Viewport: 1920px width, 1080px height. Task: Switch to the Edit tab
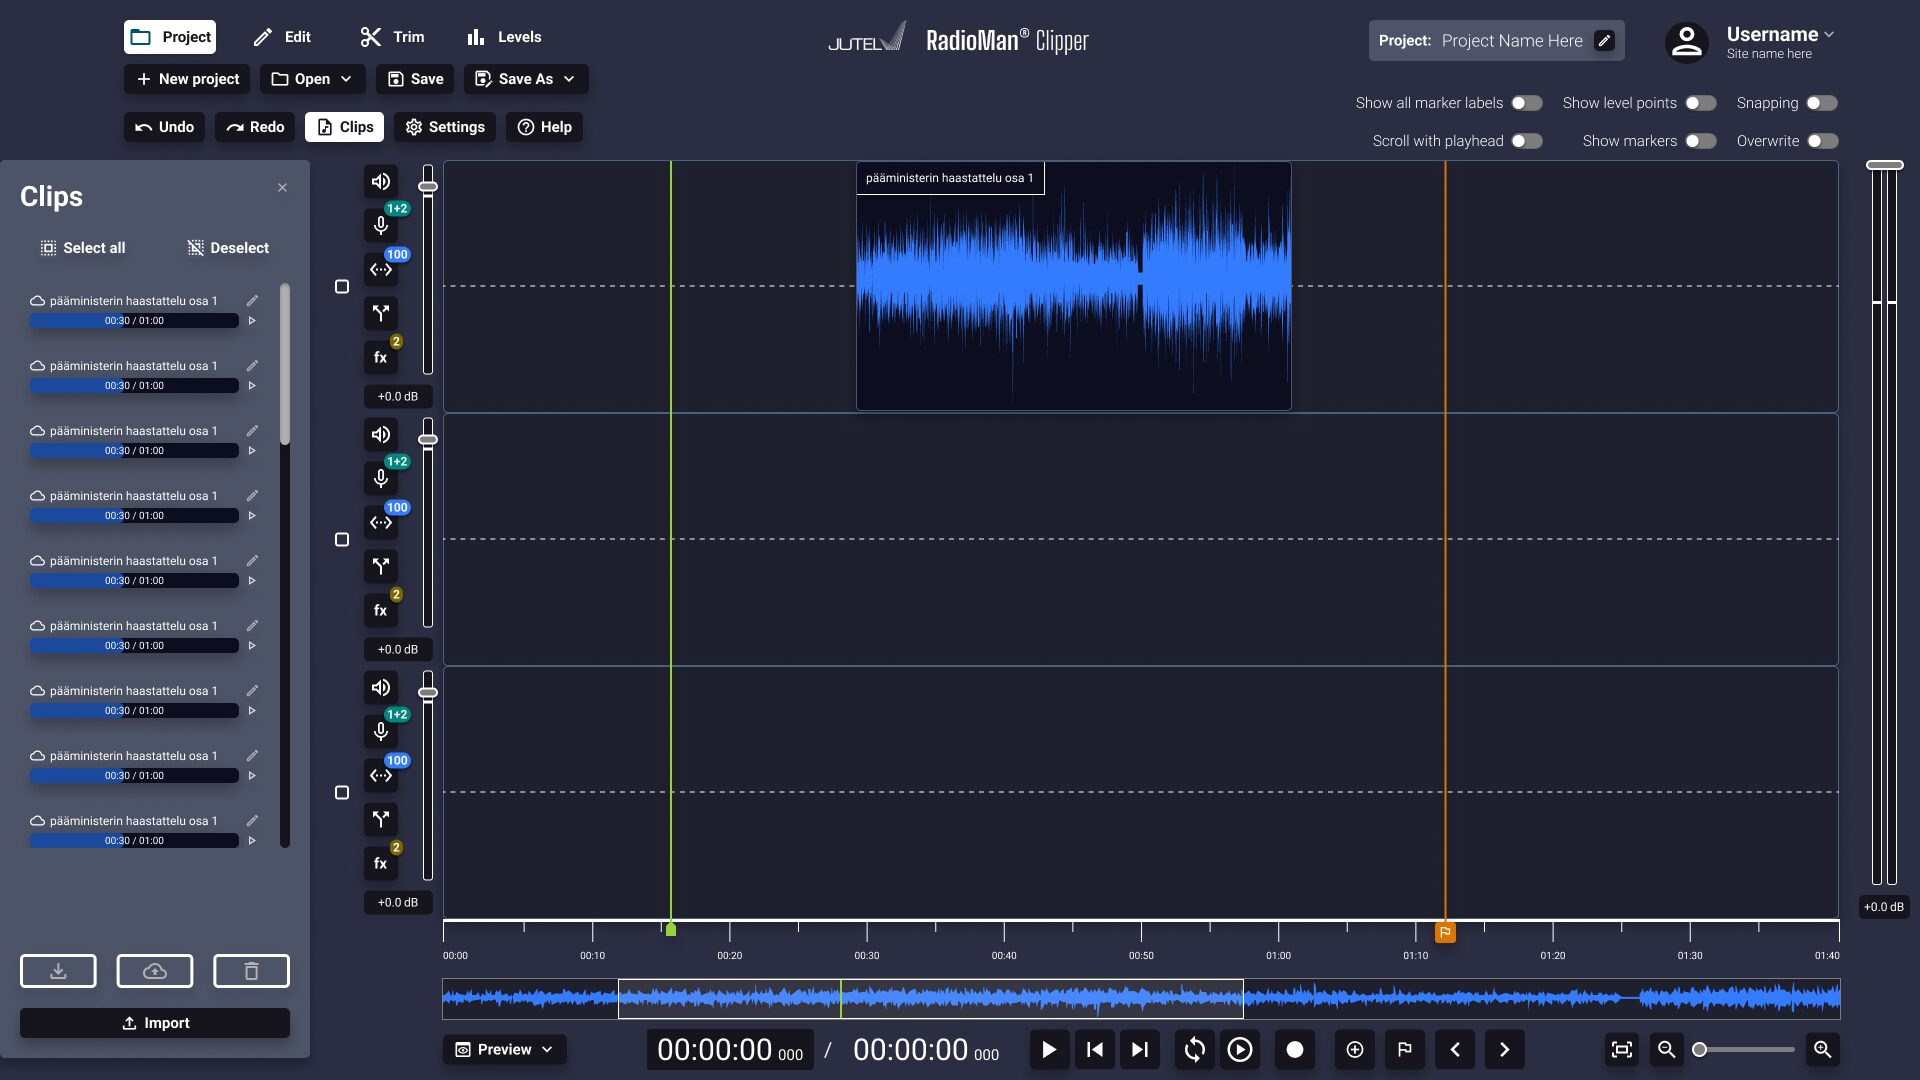click(x=282, y=37)
